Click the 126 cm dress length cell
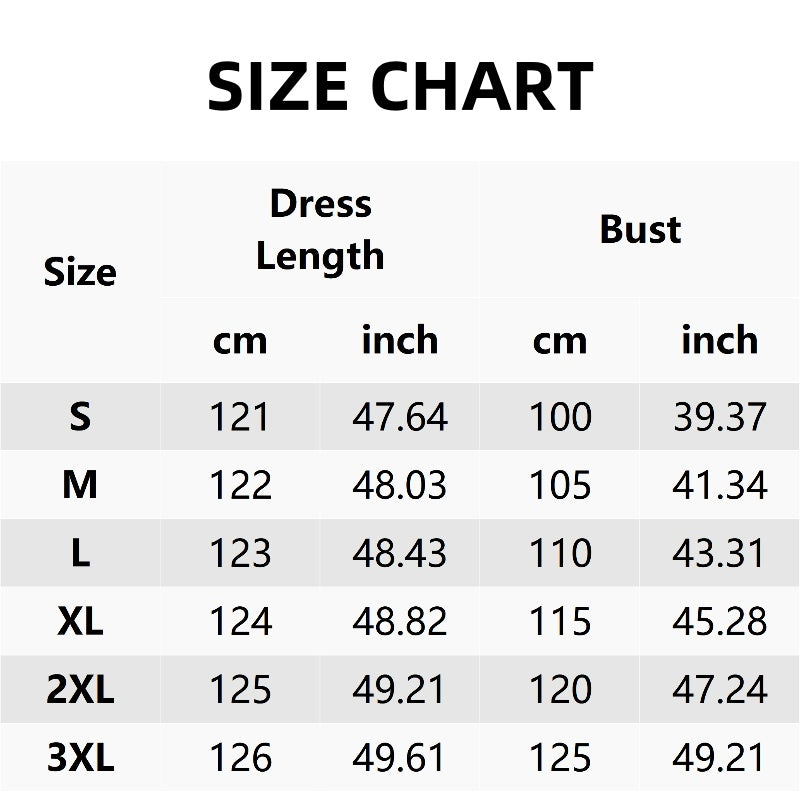This screenshot has width=800, height=800. (x=240, y=758)
